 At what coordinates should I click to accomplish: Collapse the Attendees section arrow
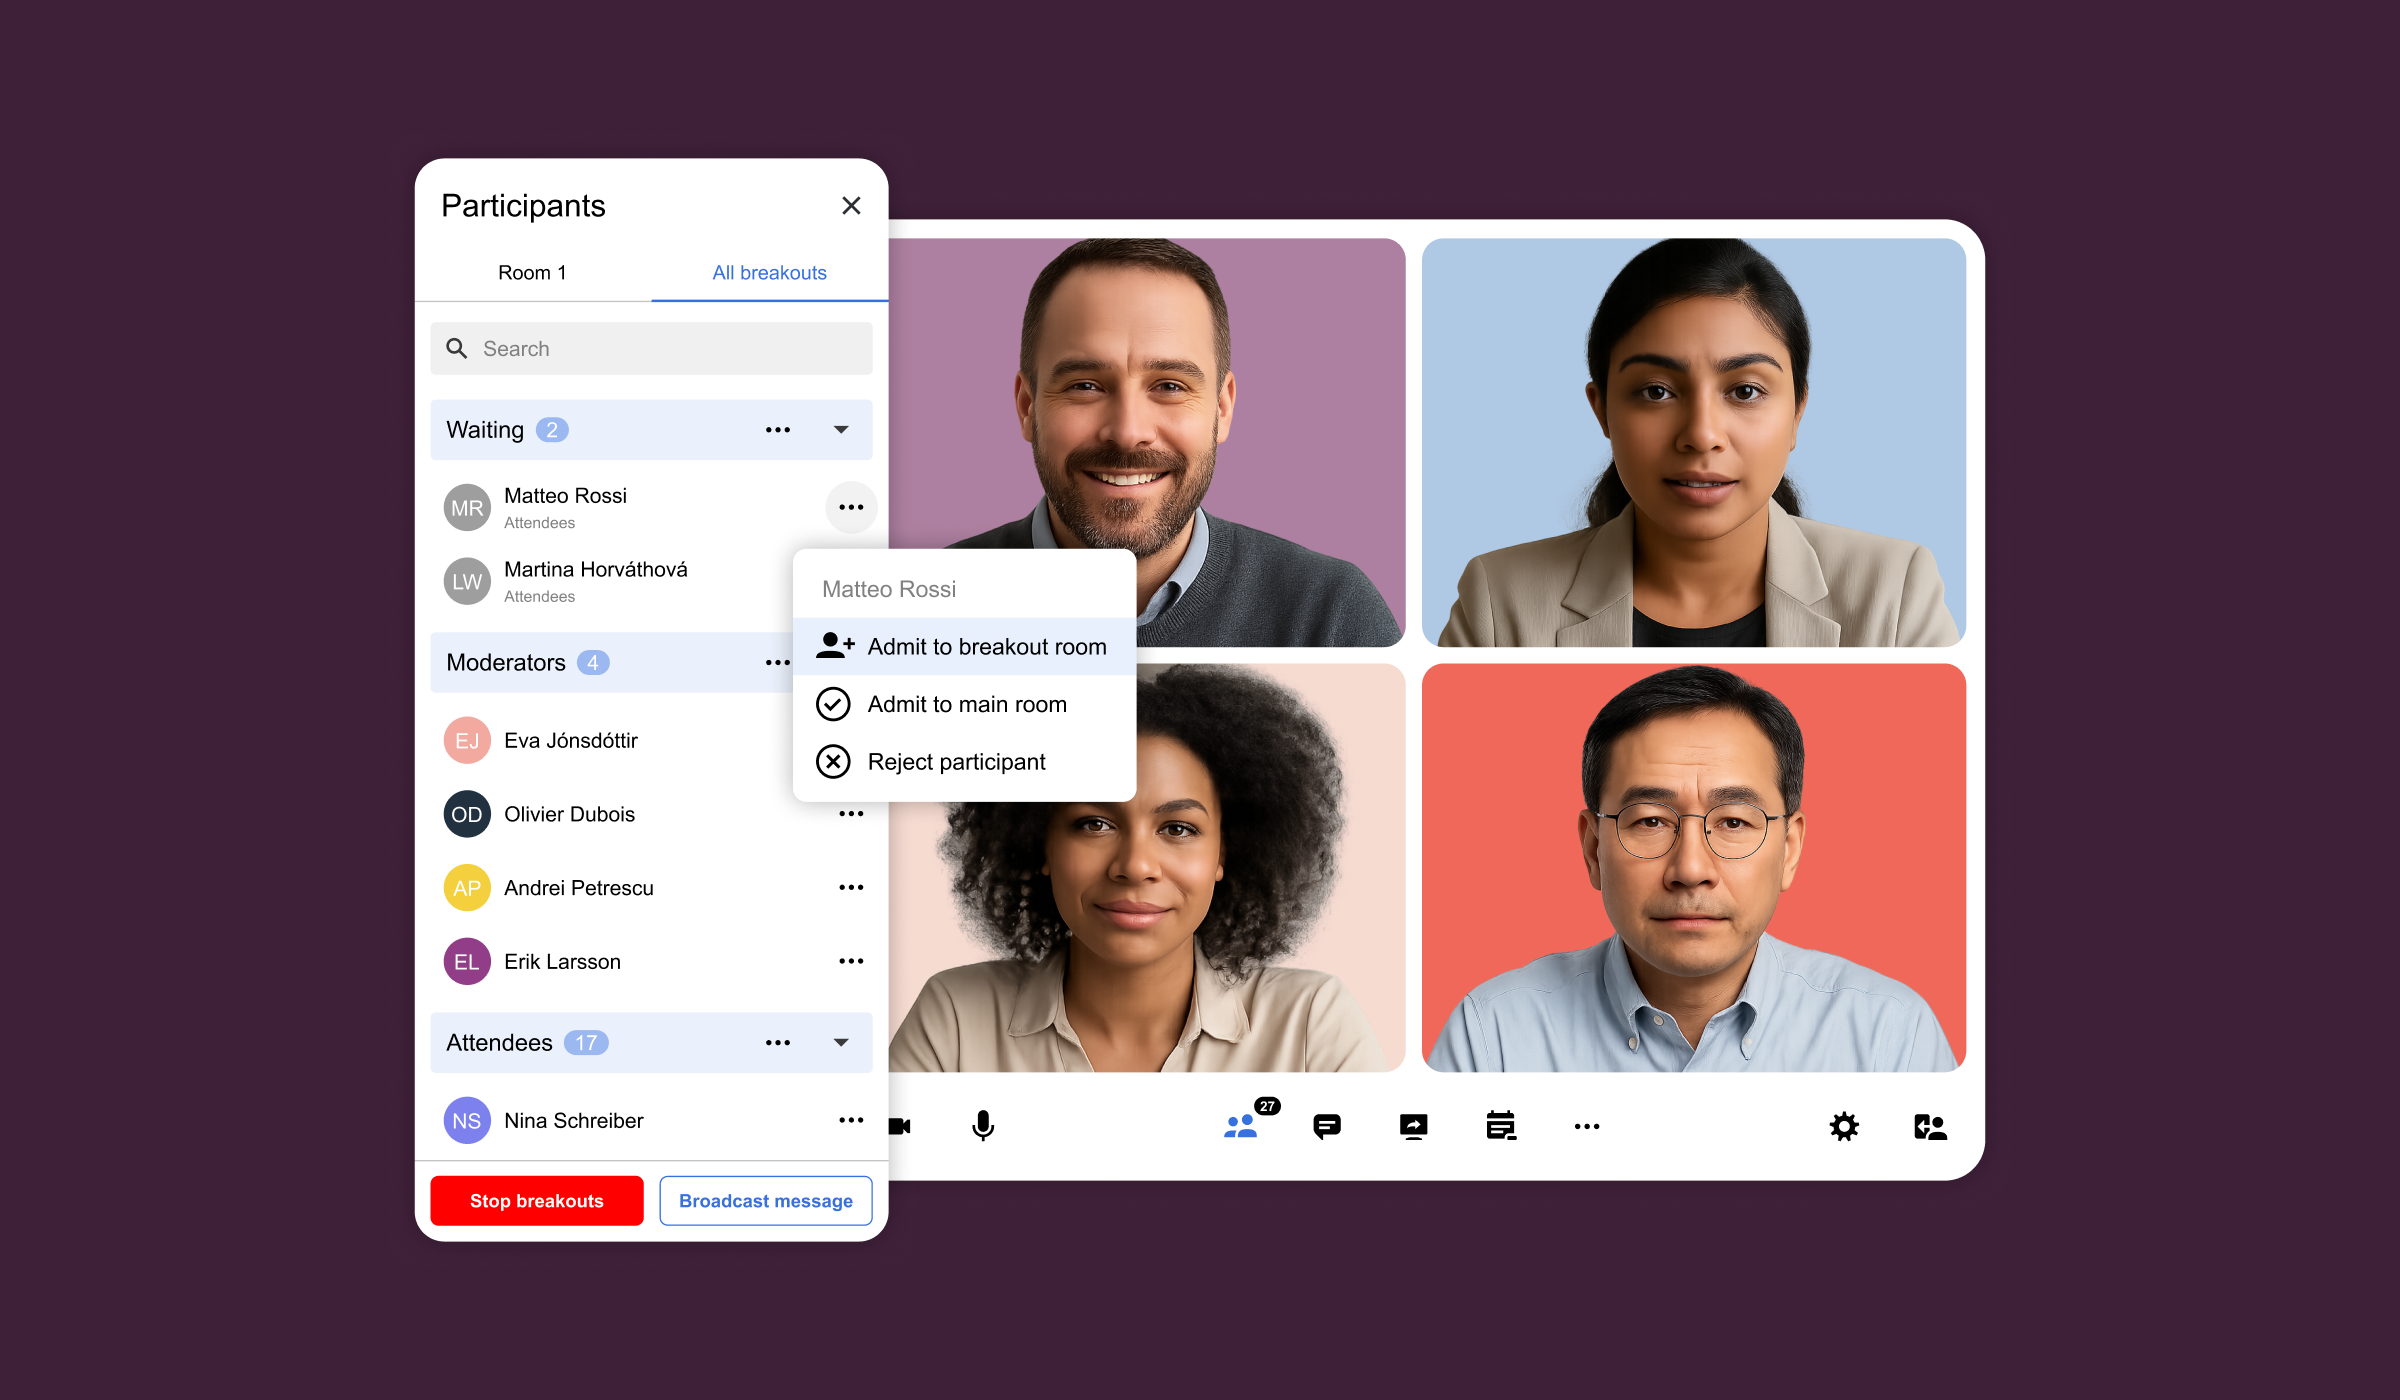(x=841, y=1043)
